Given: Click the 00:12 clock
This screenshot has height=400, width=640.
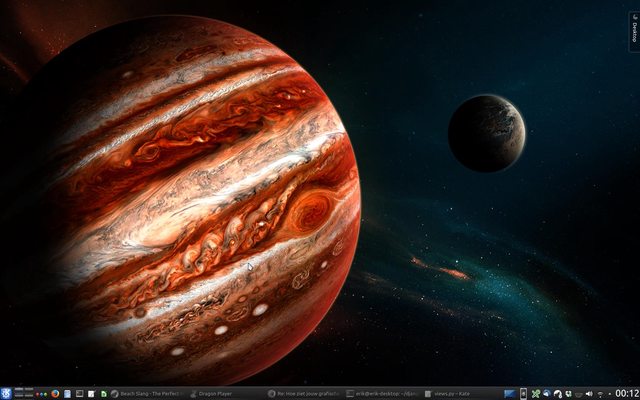Looking at the screenshot, I should point(627,393).
